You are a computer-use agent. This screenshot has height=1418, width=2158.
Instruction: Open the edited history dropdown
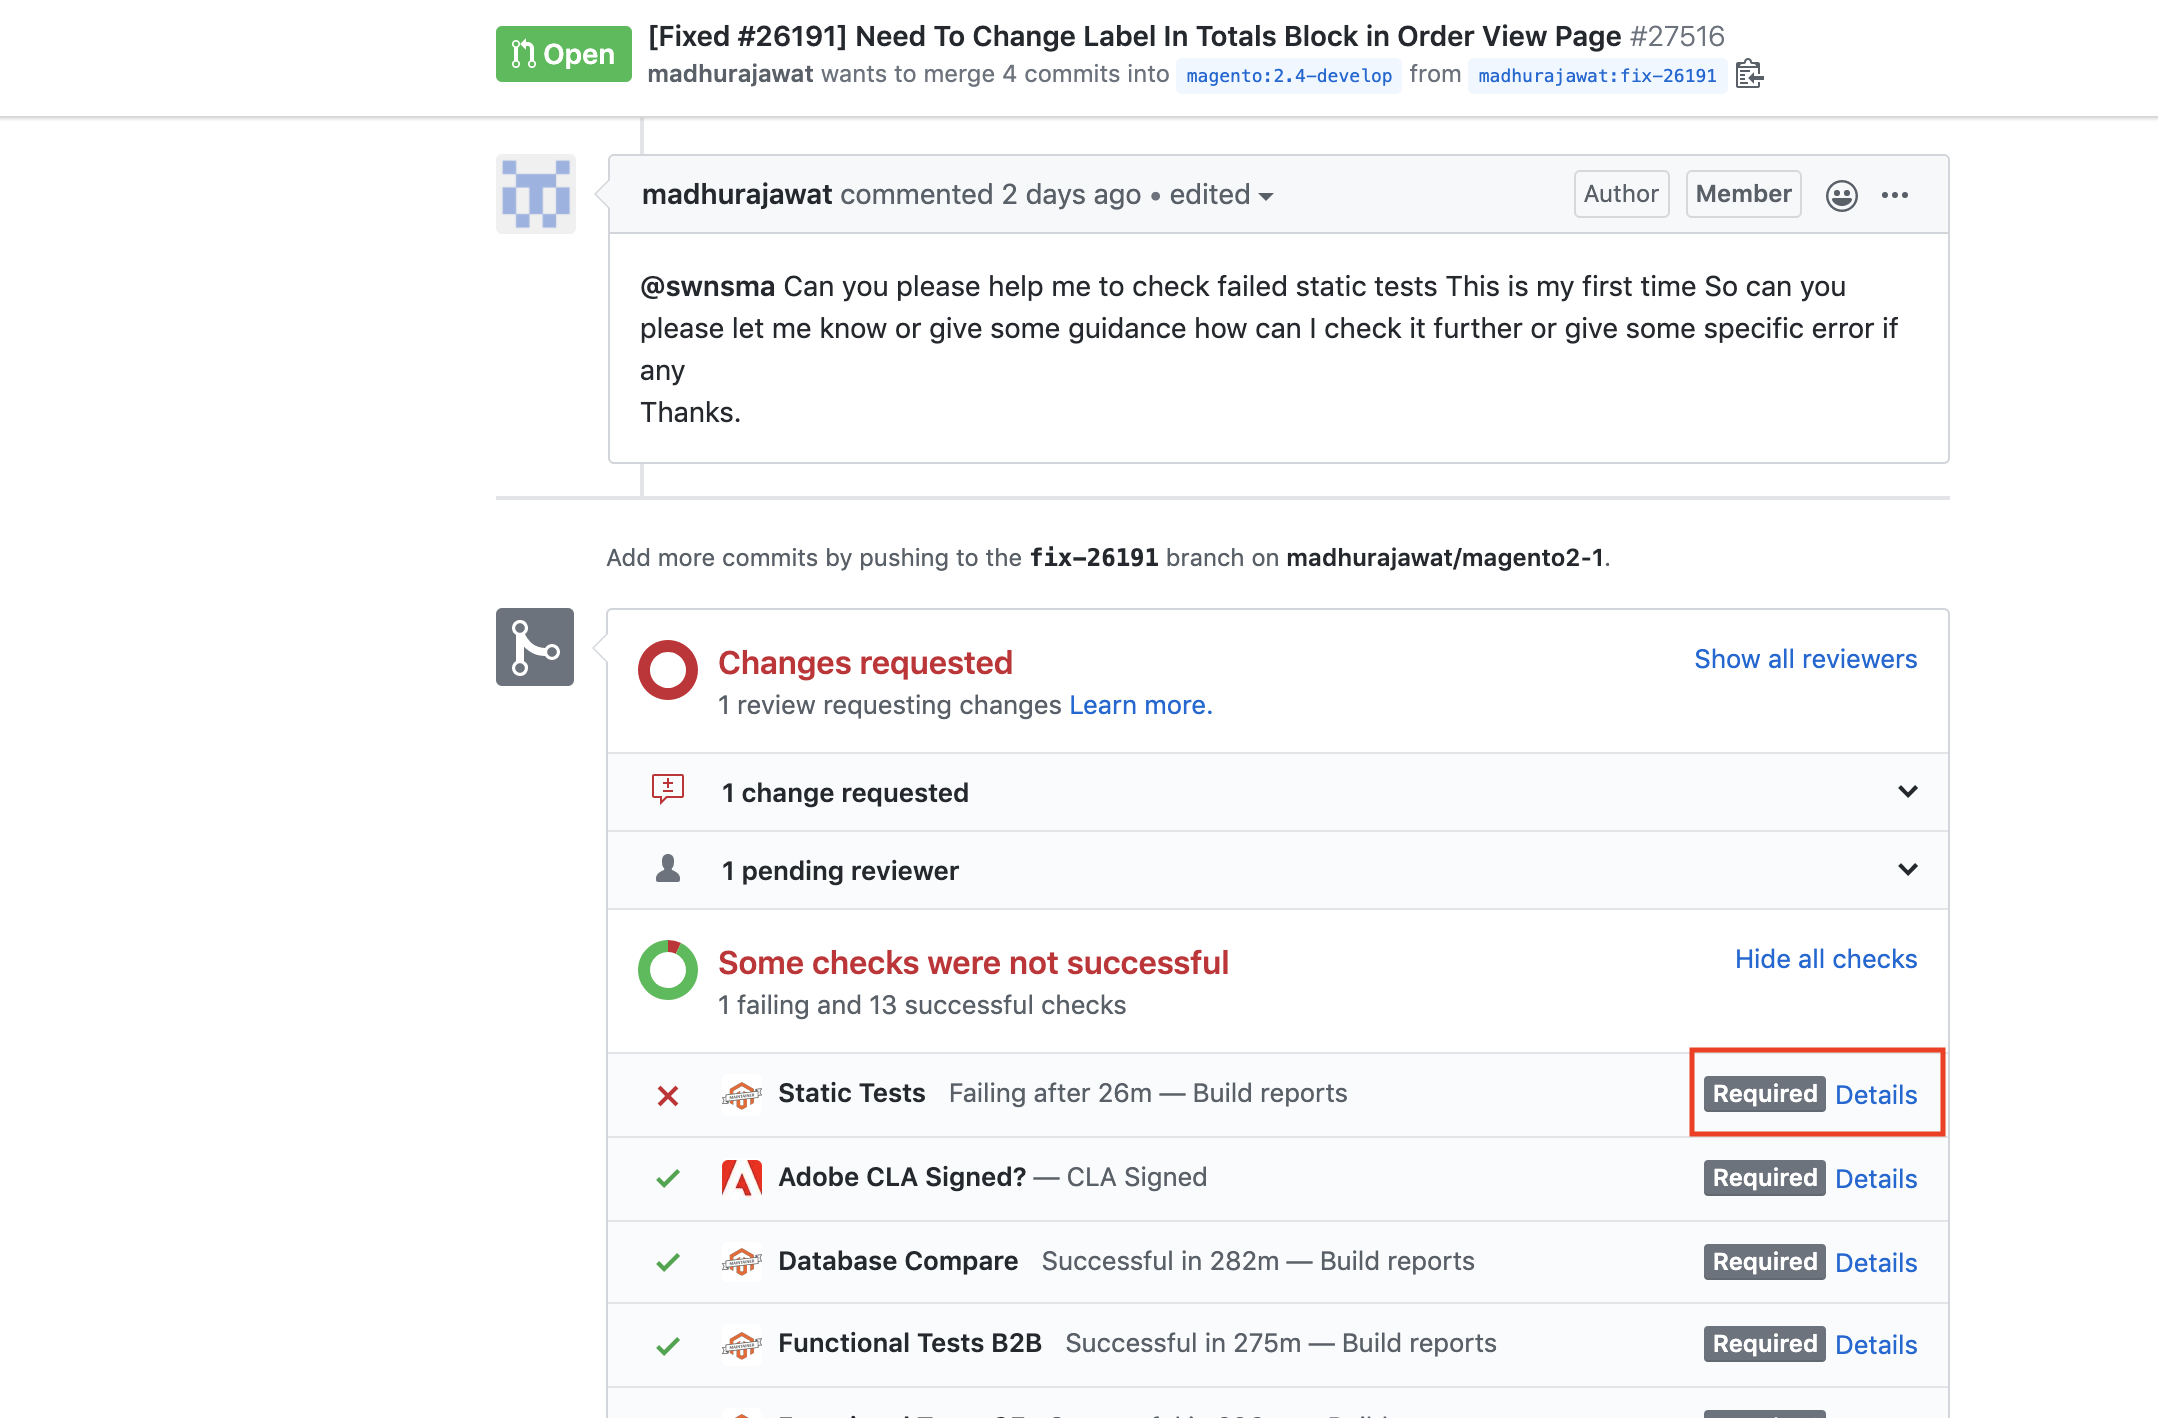tap(1222, 194)
